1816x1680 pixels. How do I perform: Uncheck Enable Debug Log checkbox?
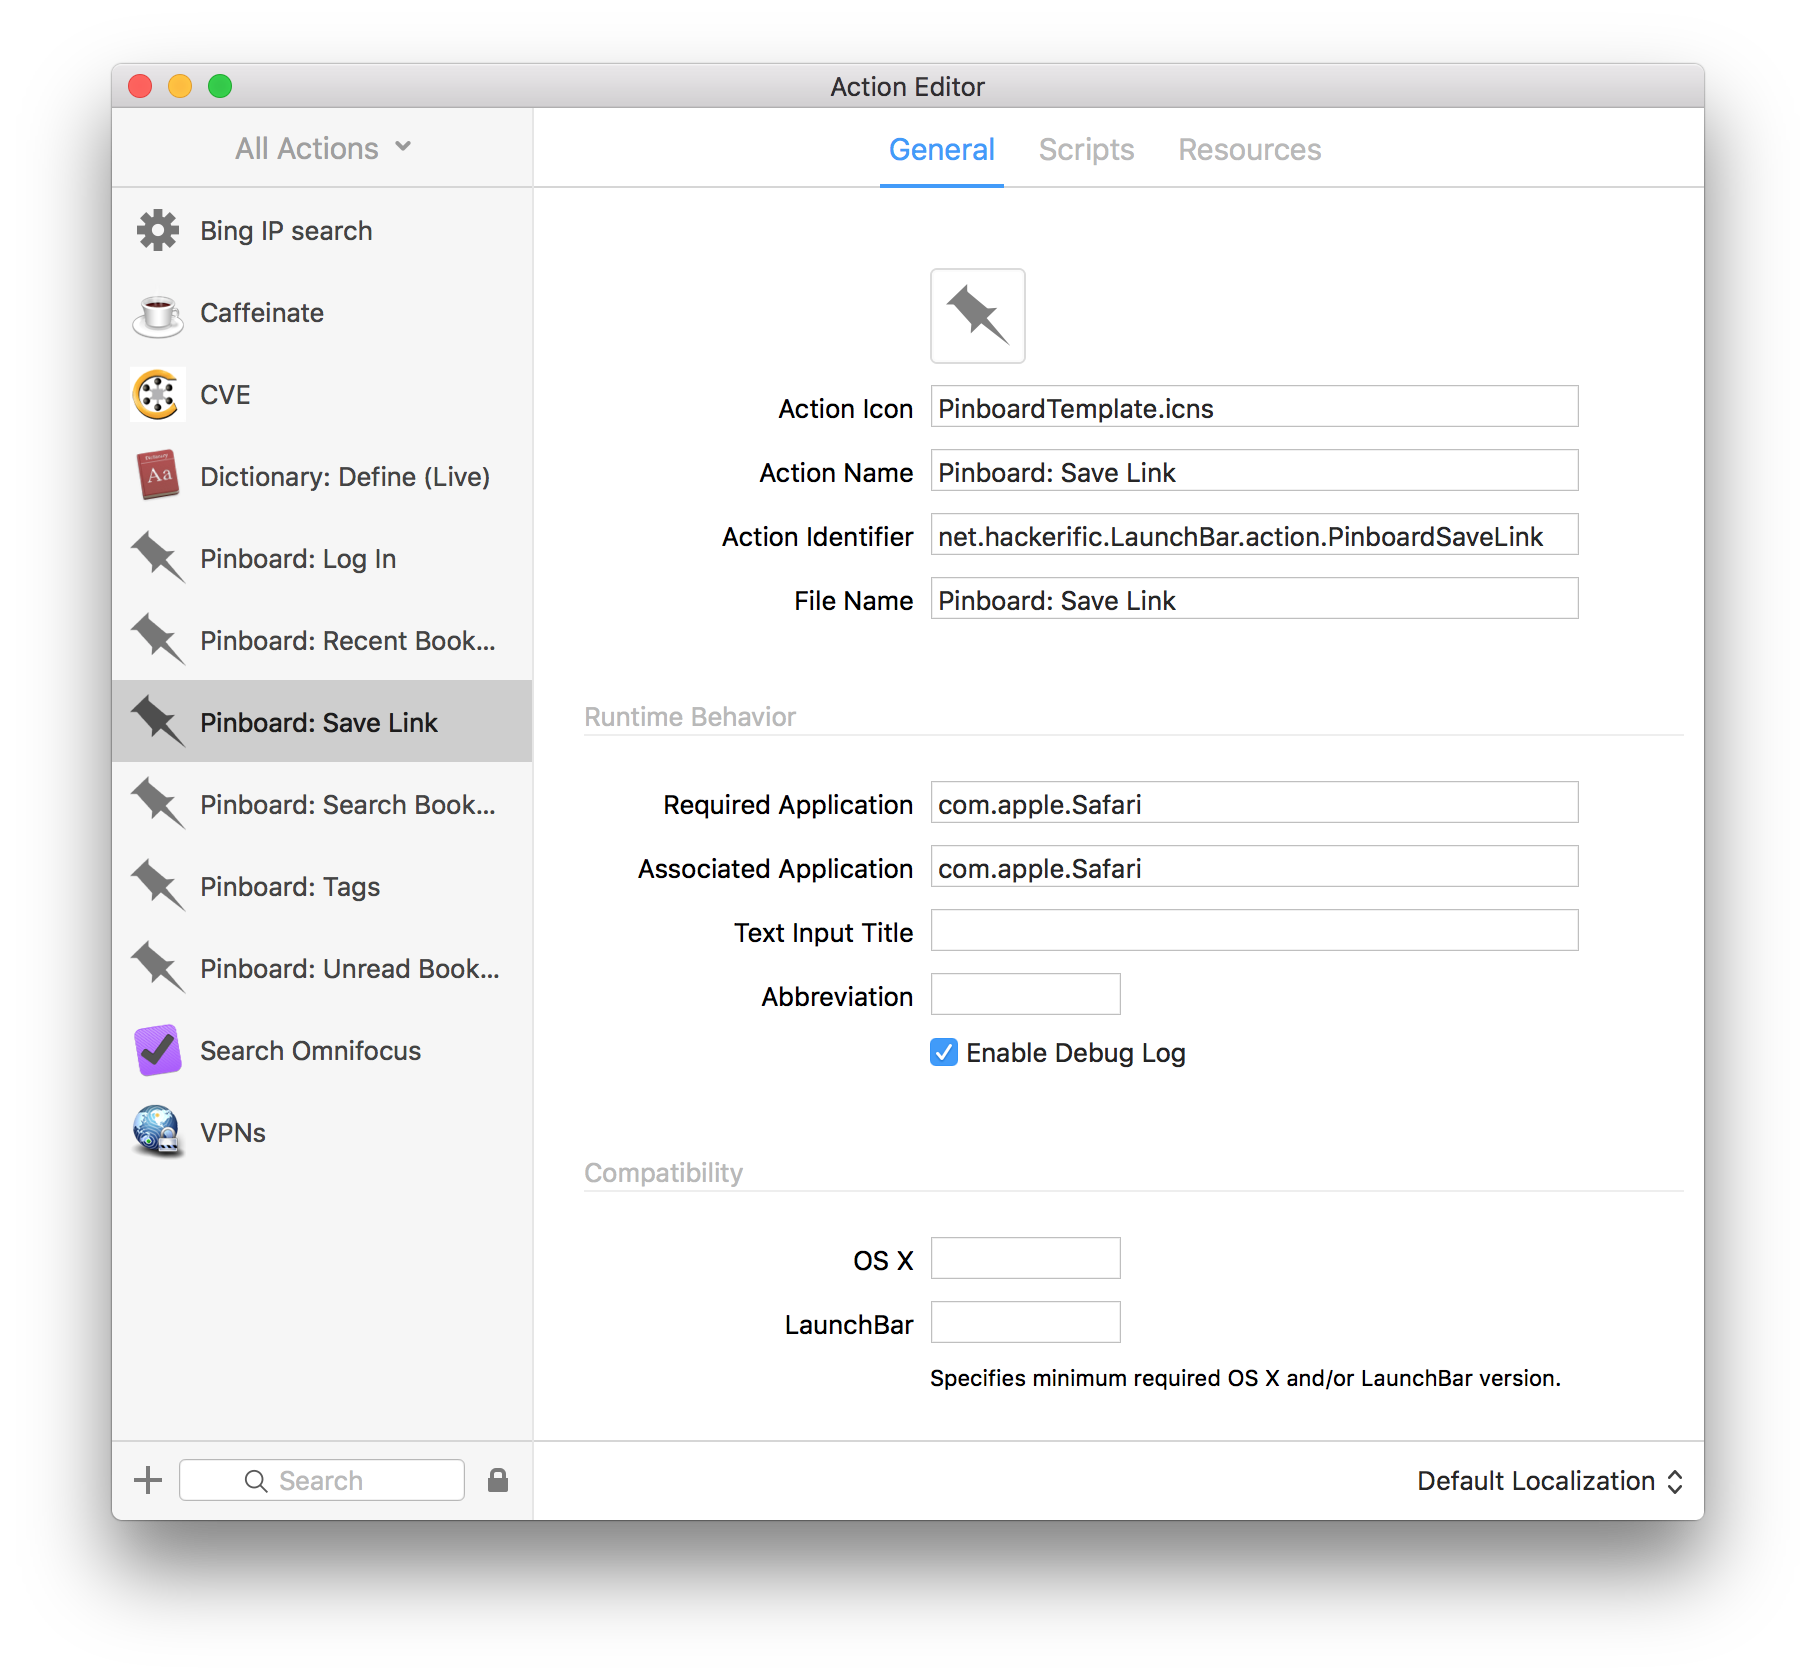pos(944,1052)
